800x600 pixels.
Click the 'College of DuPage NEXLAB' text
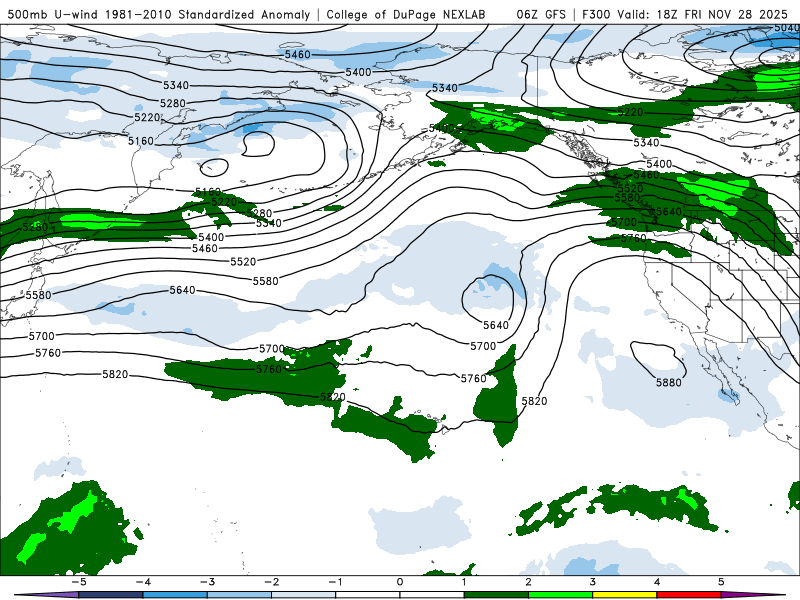click(x=406, y=14)
